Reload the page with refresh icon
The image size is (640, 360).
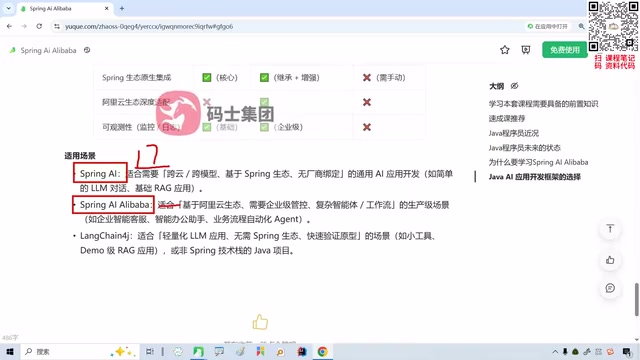click(x=39, y=26)
